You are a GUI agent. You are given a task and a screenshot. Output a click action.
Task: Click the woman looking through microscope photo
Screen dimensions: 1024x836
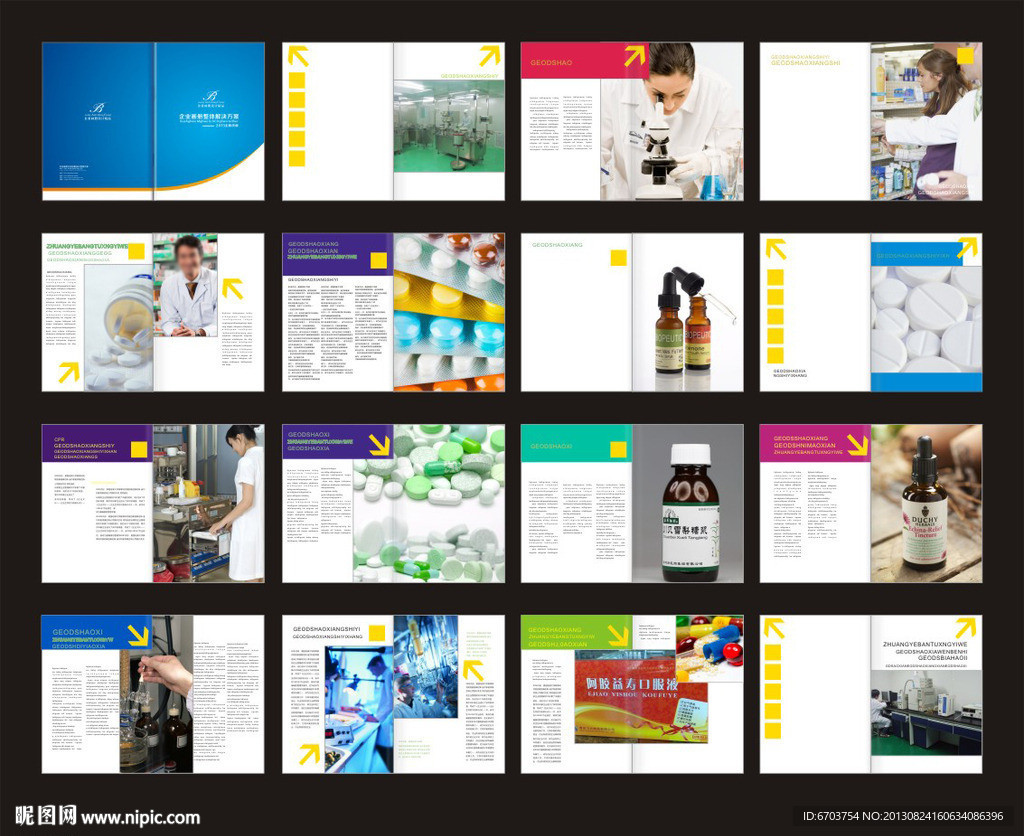pos(672,121)
